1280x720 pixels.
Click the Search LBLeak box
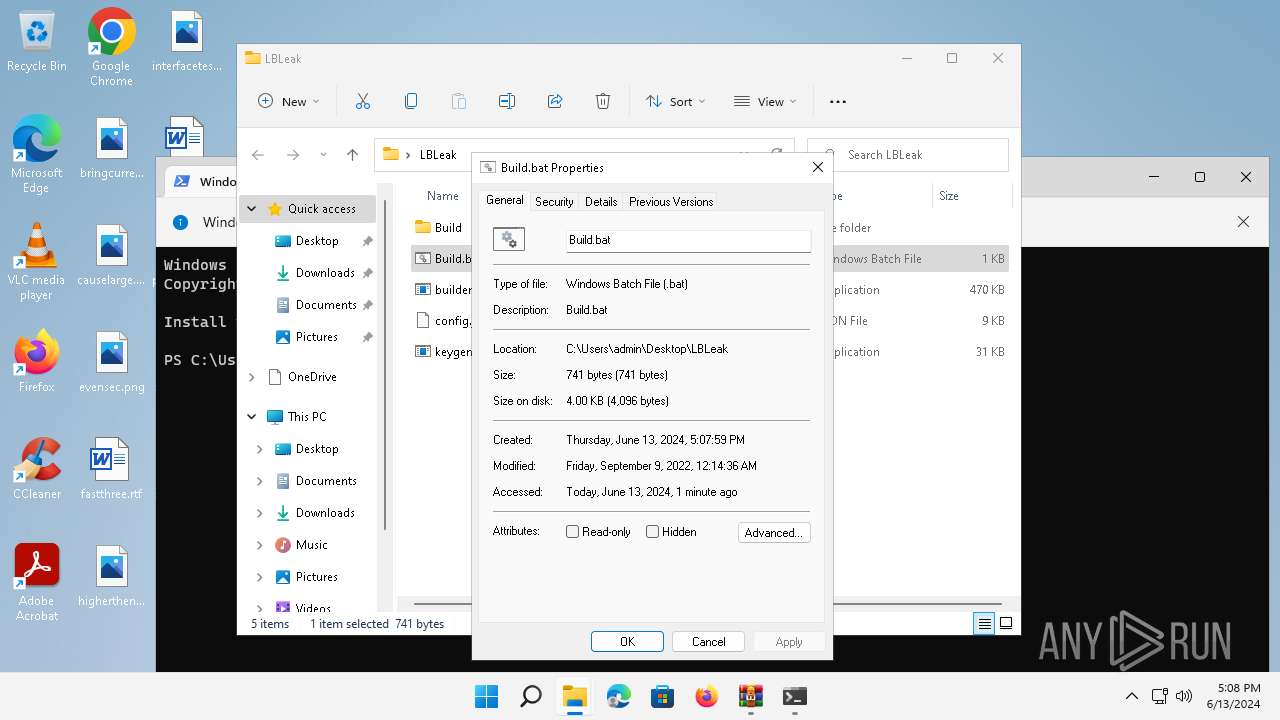coord(908,155)
